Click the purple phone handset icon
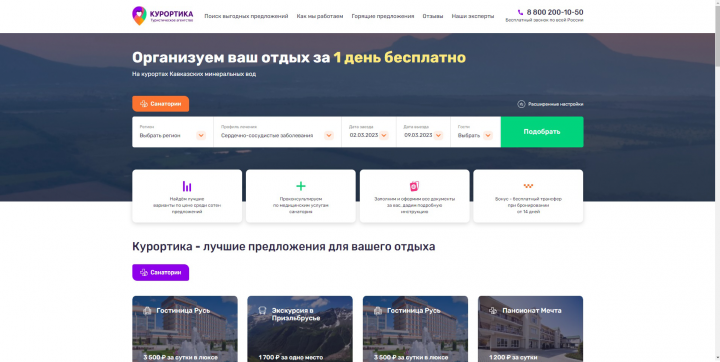The width and height of the screenshot is (720, 362). pos(520,12)
